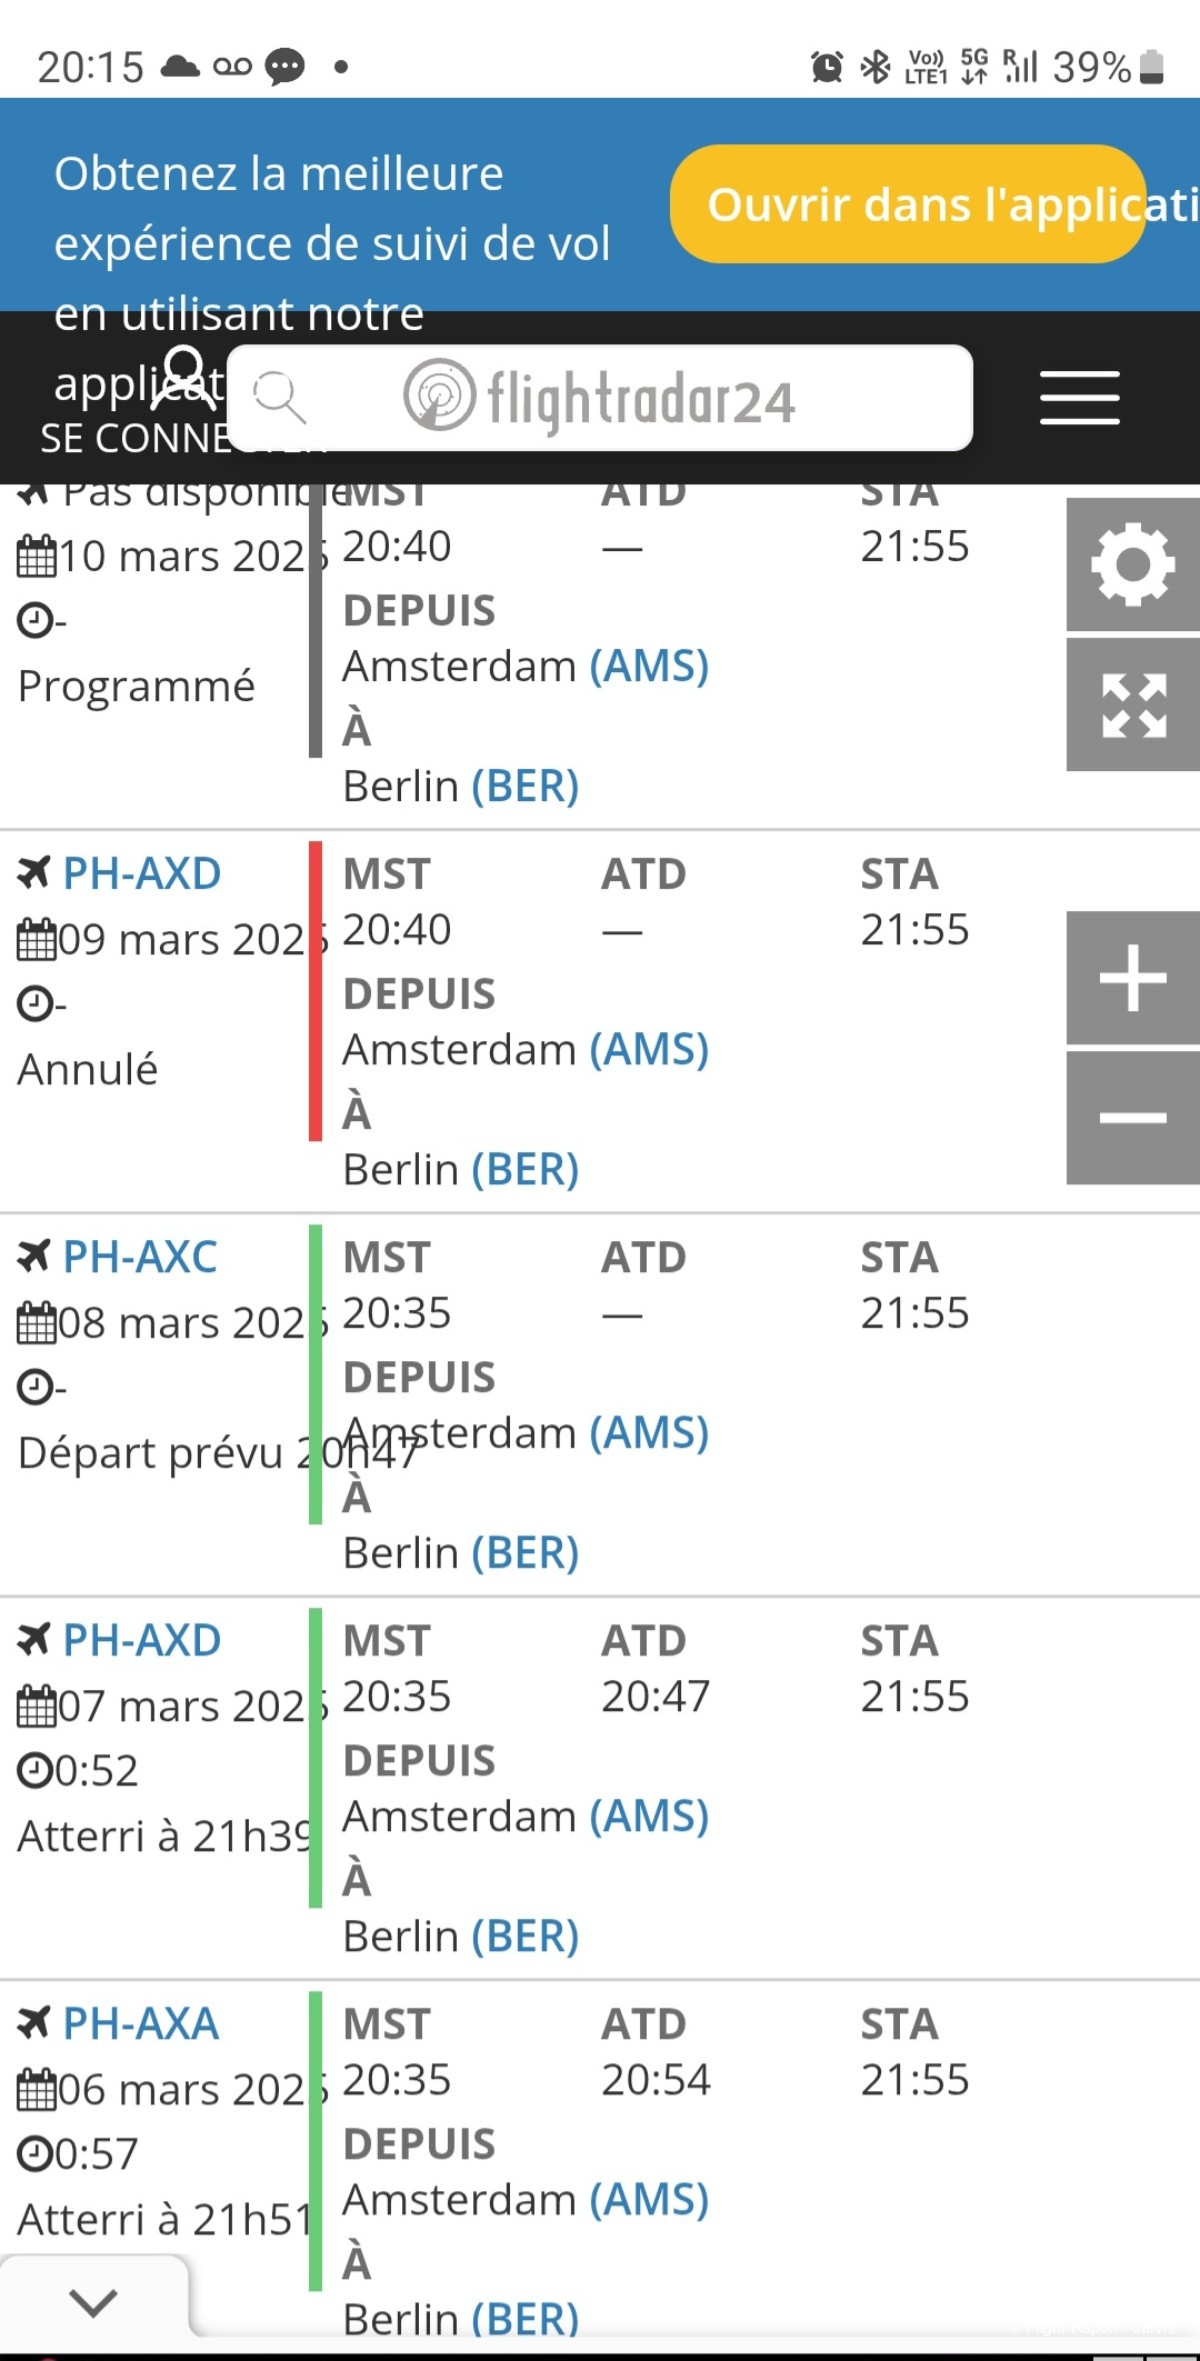Tap the alarm clock status icon
1200x2361 pixels.
point(826,67)
